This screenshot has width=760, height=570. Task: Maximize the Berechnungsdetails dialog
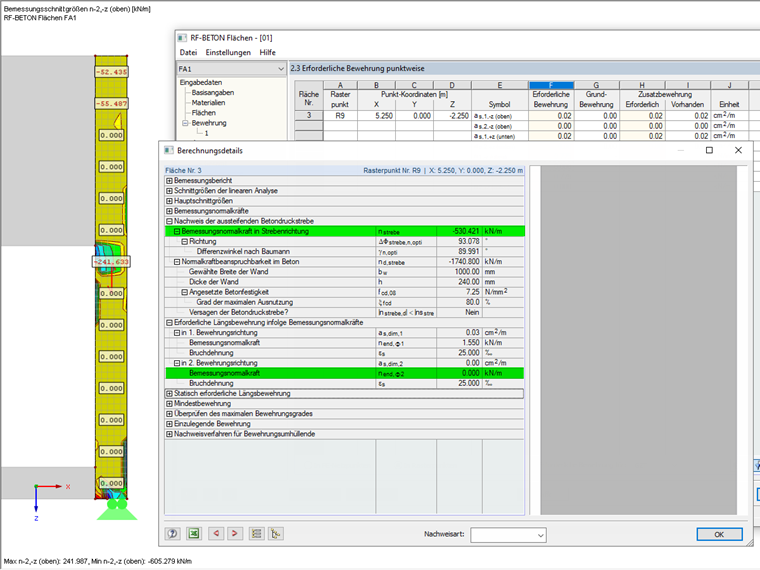[x=709, y=150]
